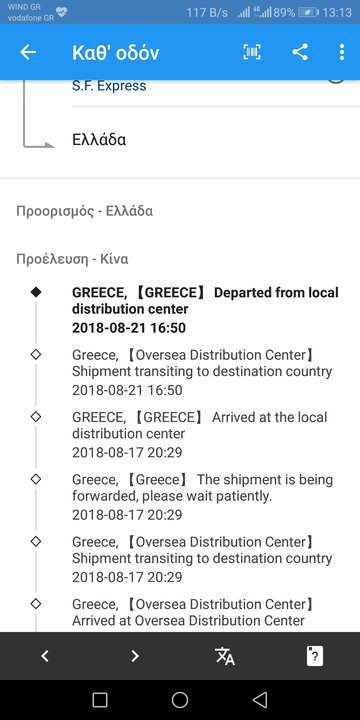Screen dimensions: 360x720
Task: Select the filled diamond latest event marker
Action: coord(35,292)
